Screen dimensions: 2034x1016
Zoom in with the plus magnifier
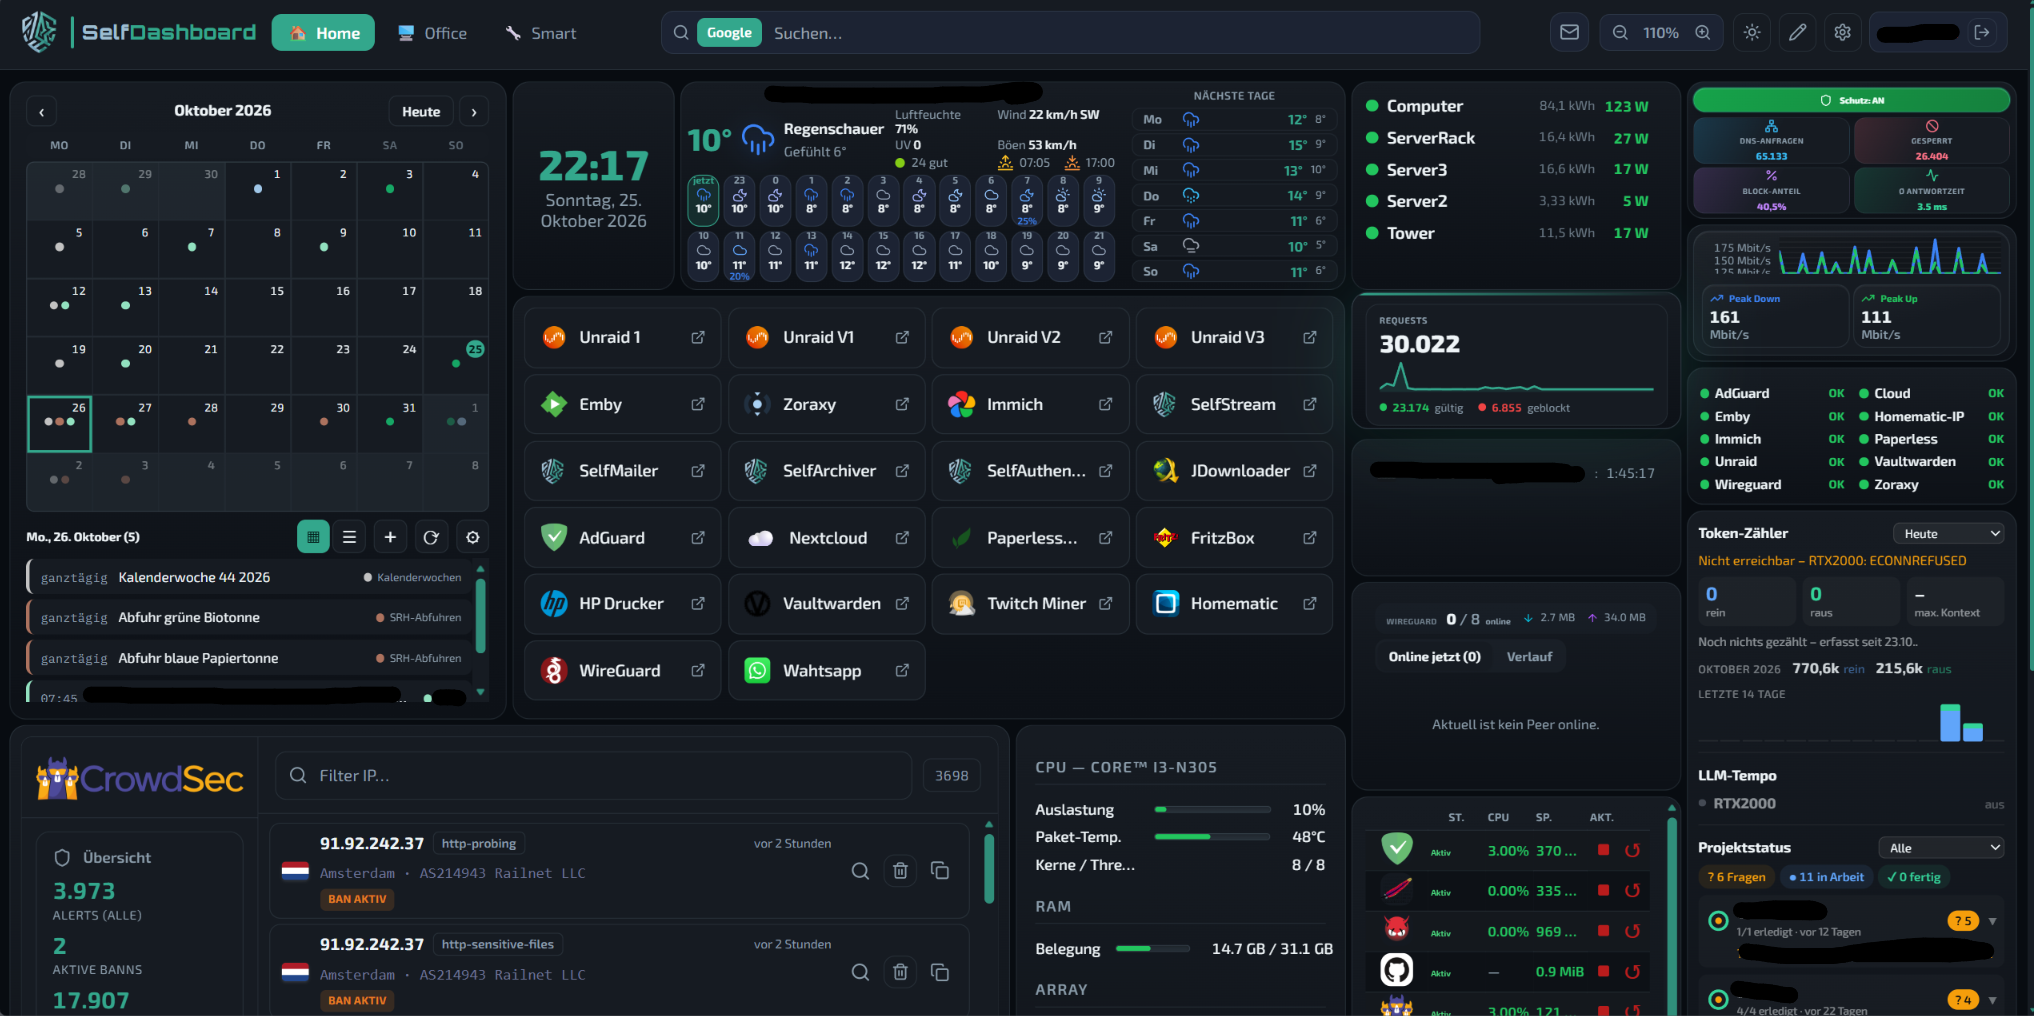[1702, 33]
